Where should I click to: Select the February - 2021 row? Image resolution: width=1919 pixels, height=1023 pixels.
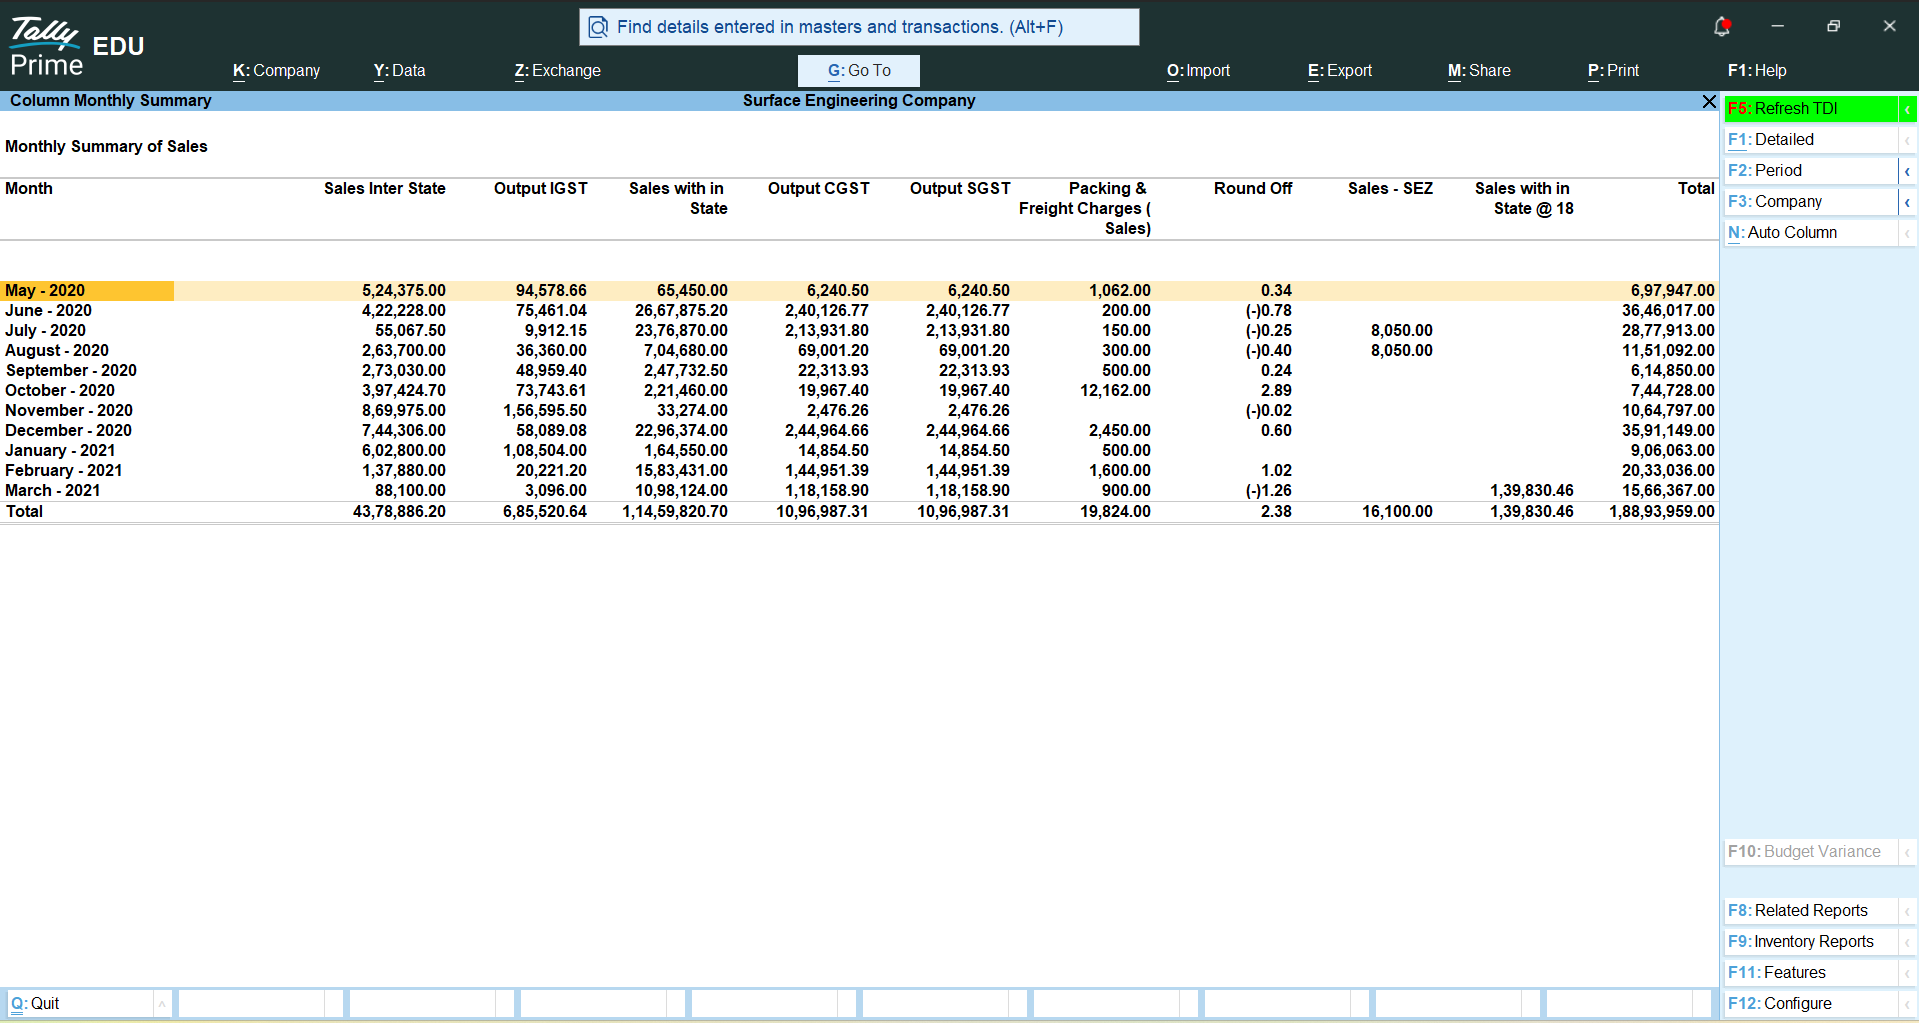coord(859,471)
